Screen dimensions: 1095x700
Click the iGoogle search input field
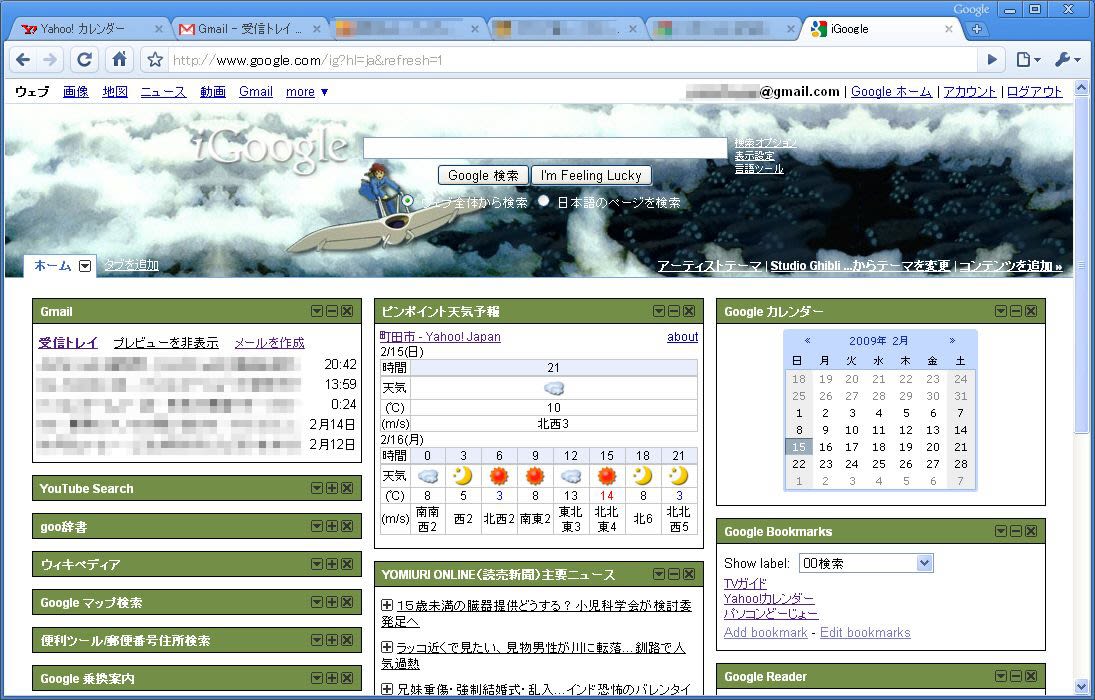545,147
